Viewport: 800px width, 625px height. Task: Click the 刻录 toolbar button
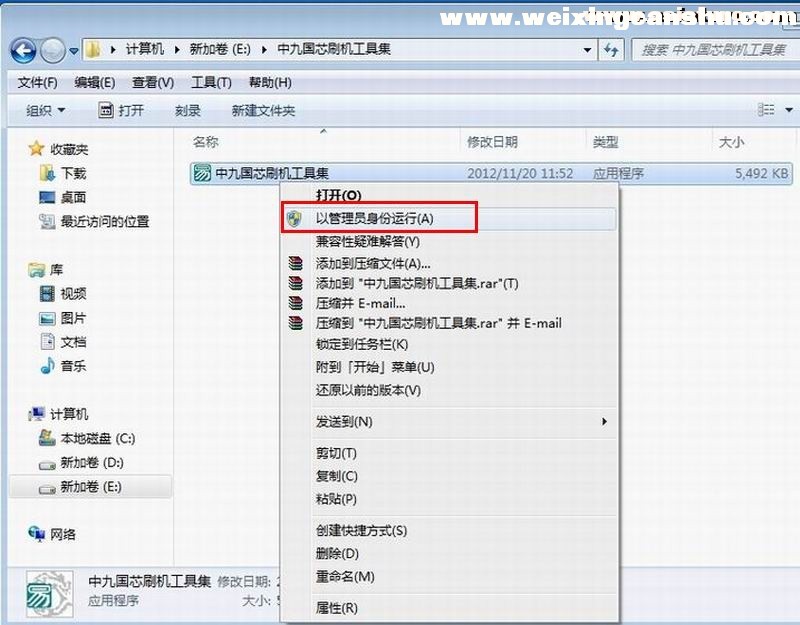click(187, 111)
